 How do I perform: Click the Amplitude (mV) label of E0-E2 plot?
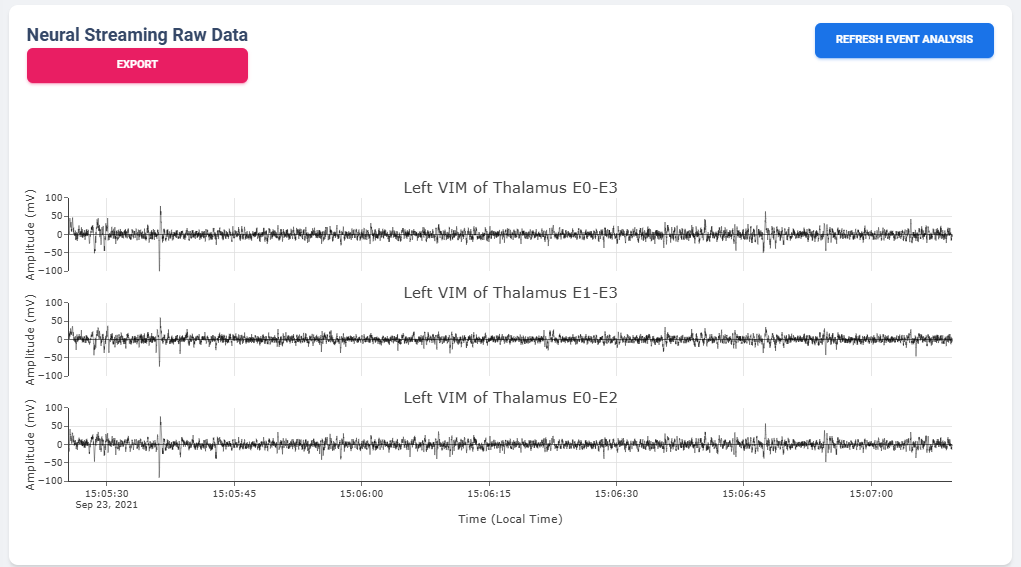pyautogui.click(x=31, y=444)
